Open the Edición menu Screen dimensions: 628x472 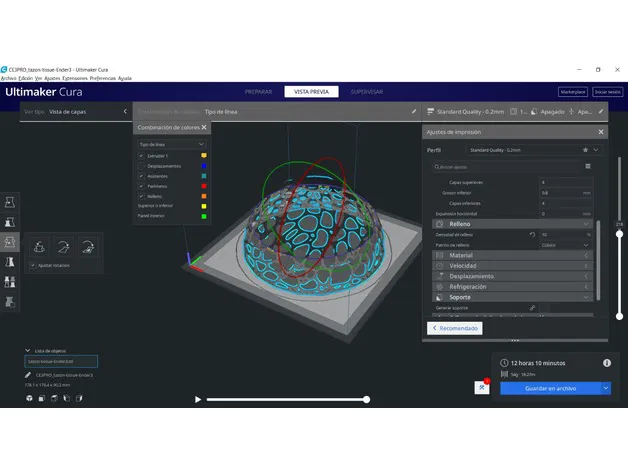click(26, 78)
